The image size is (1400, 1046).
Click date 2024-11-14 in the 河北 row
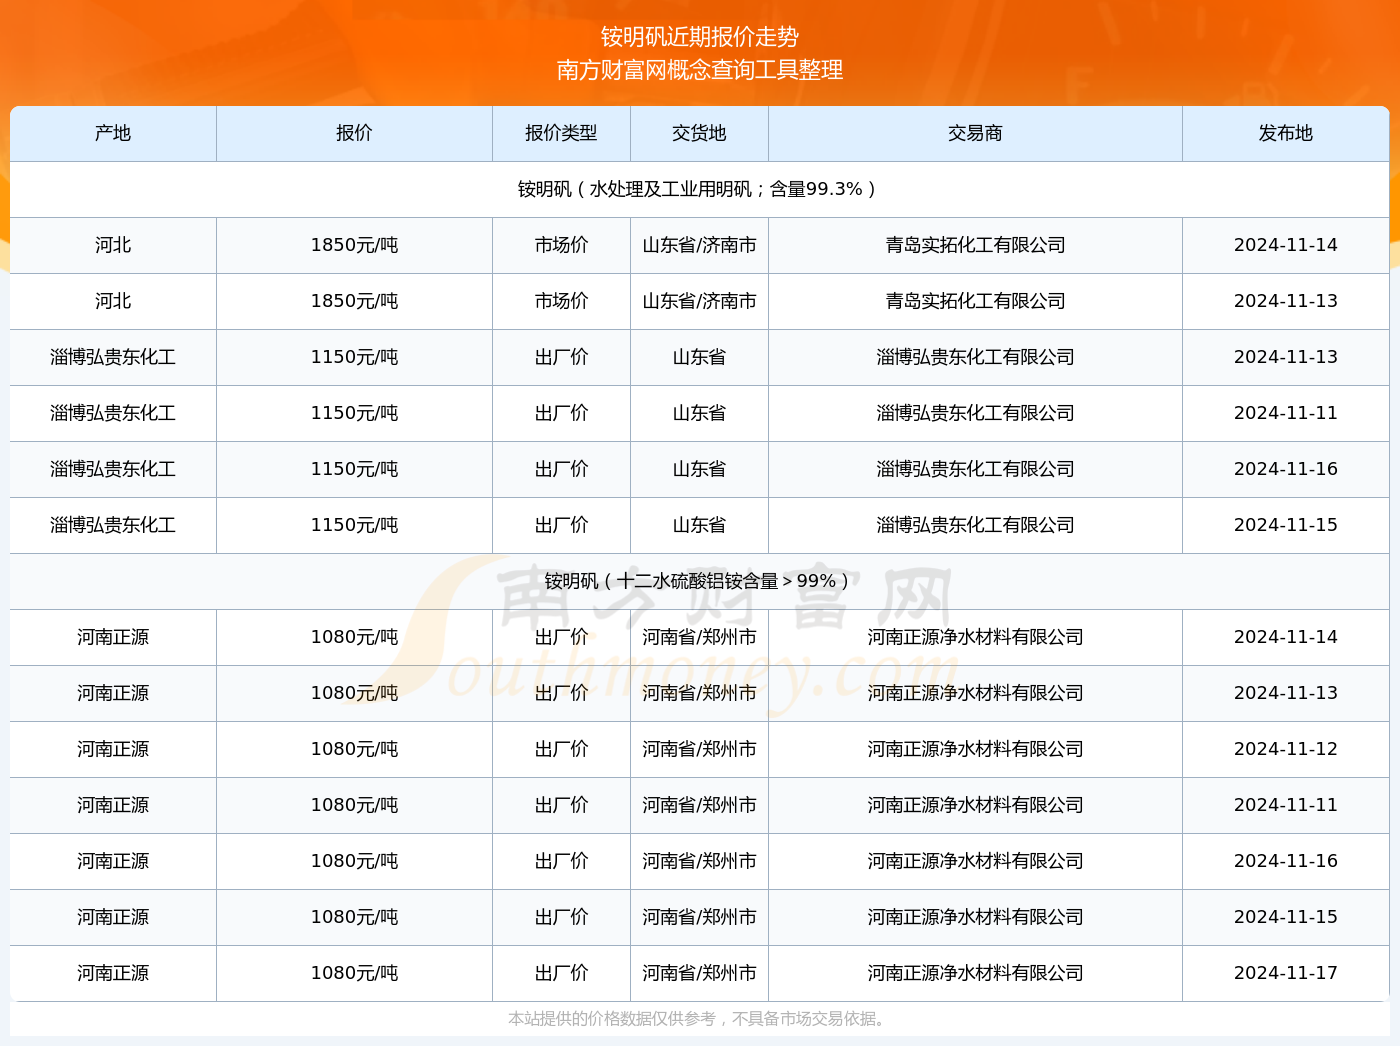1286,245
